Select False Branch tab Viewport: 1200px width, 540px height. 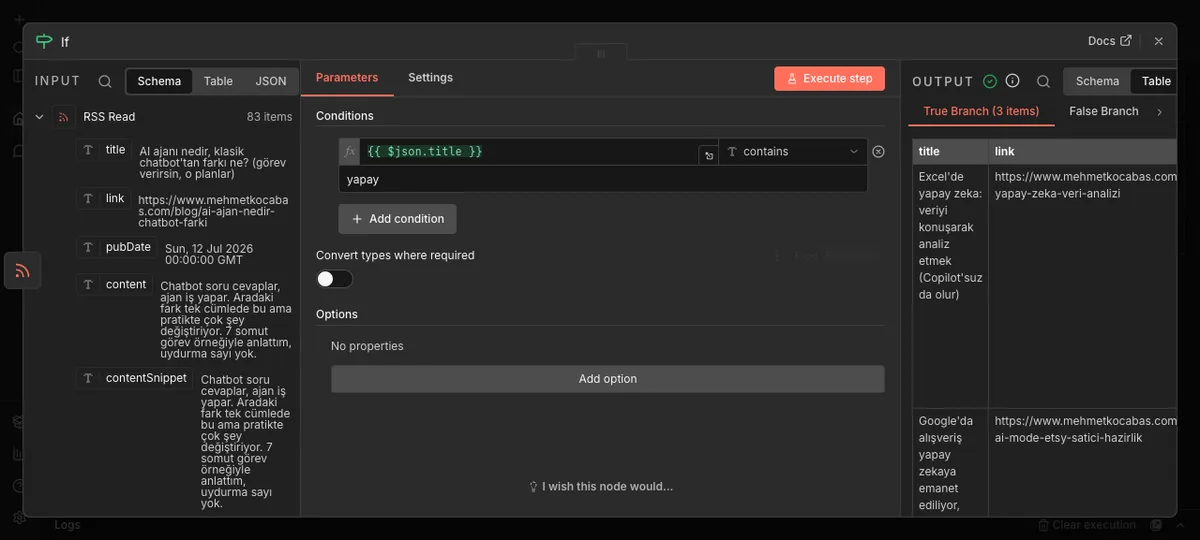(1104, 111)
